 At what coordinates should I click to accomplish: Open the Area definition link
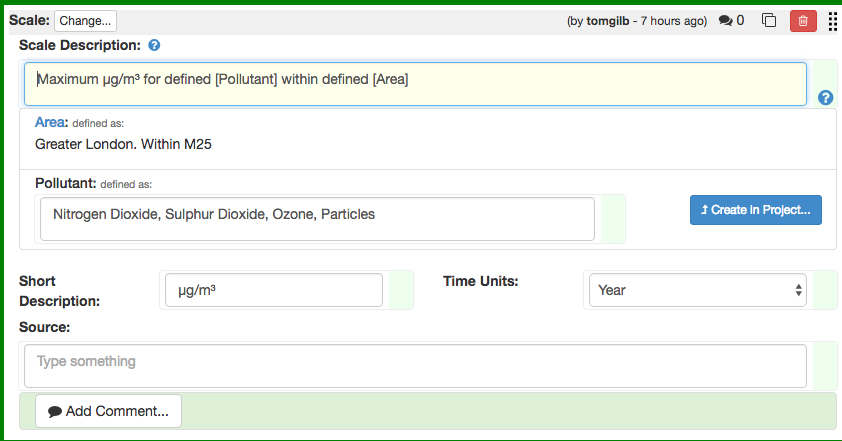(x=50, y=122)
